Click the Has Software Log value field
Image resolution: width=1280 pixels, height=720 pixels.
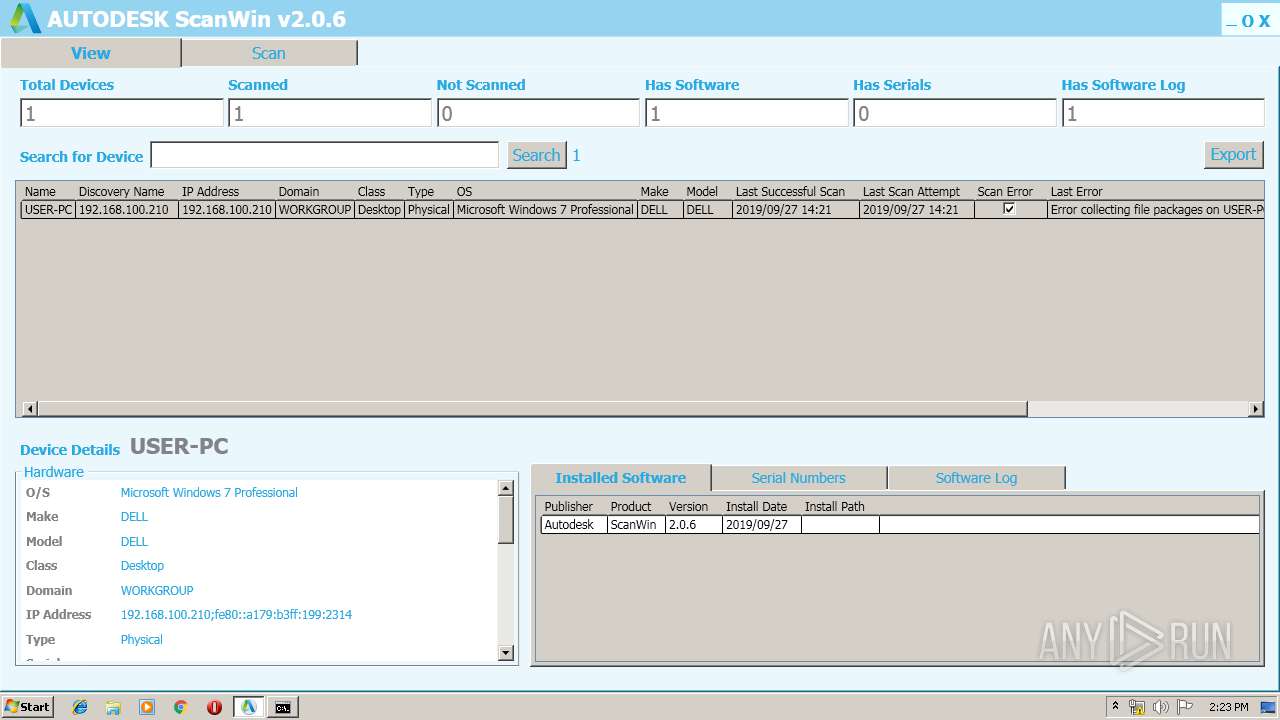click(1163, 113)
